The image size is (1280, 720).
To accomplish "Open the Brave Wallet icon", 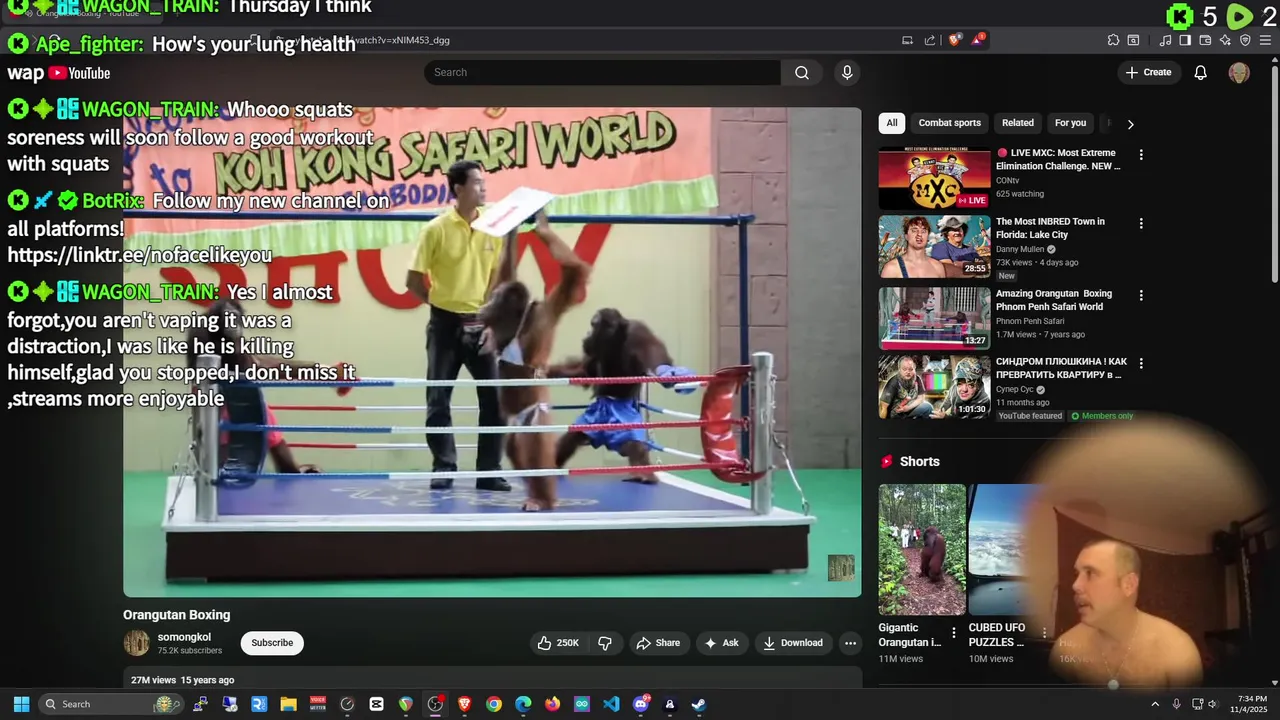I will point(1205,40).
